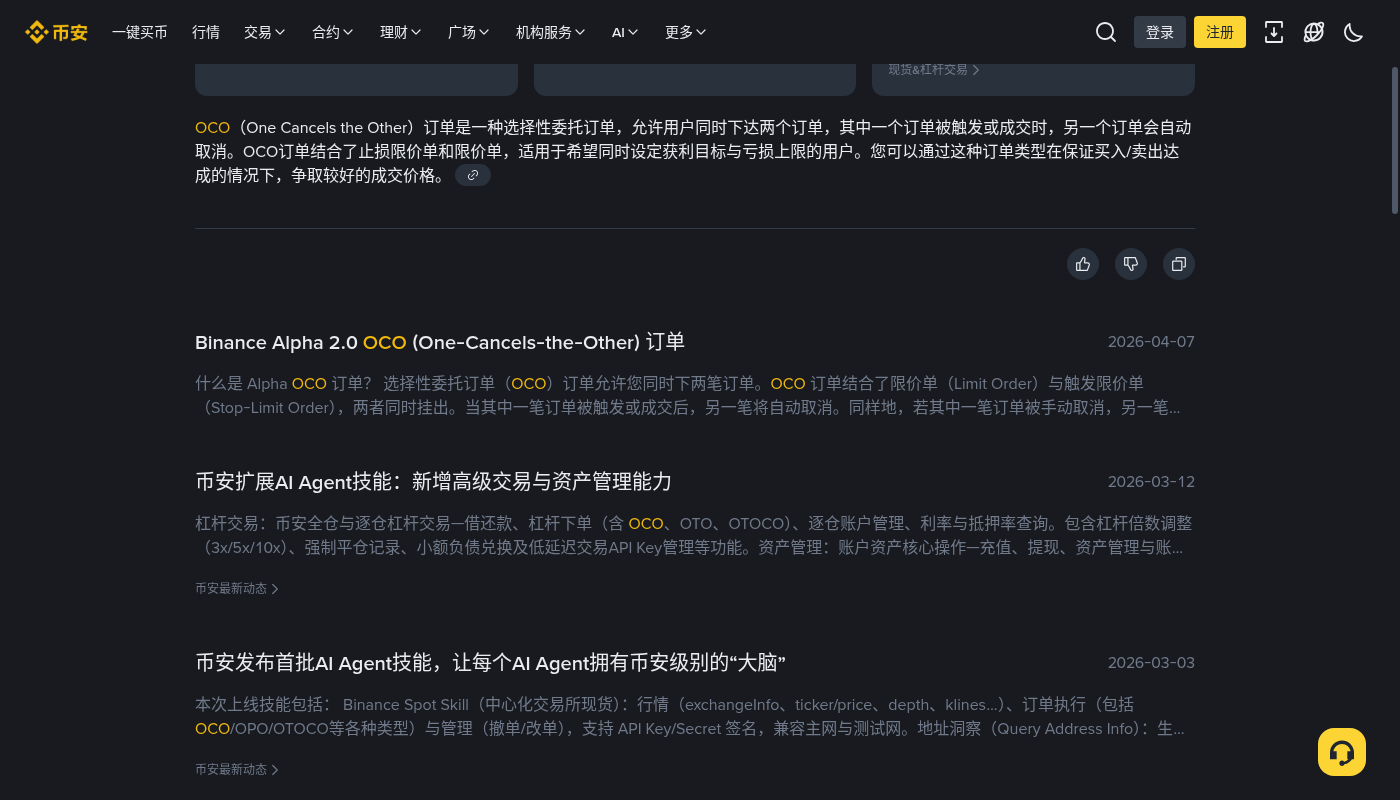This screenshot has height=800, width=1400.
Task: Expand the 更多 dropdown menu
Action: (x=686, y=32)
